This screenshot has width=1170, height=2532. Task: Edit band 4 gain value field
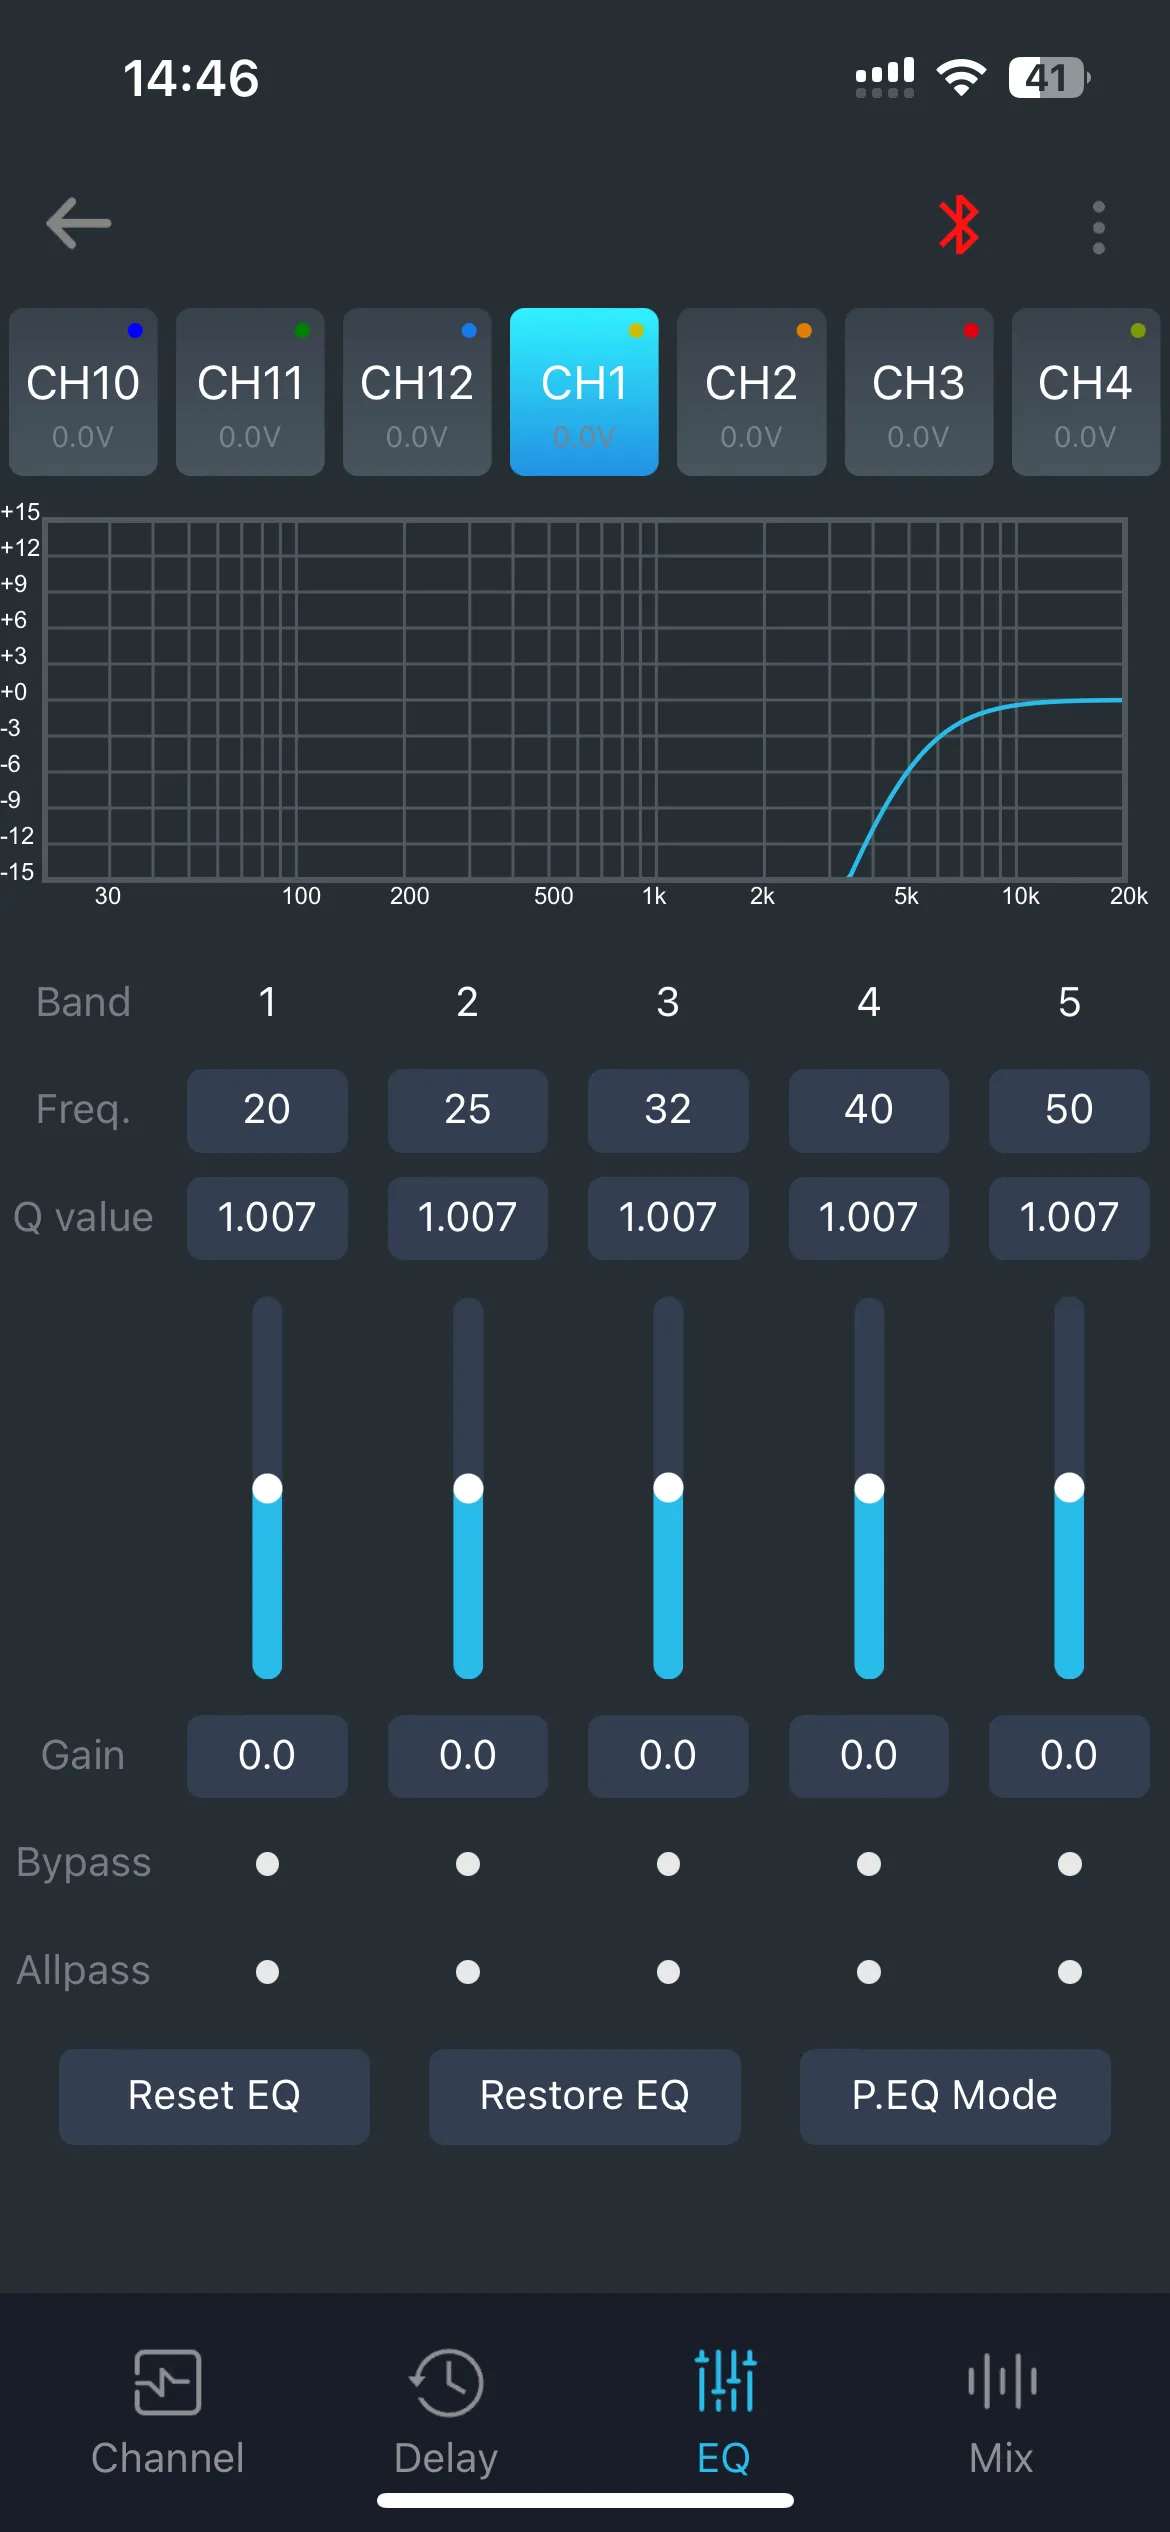tap(869, 1756)
